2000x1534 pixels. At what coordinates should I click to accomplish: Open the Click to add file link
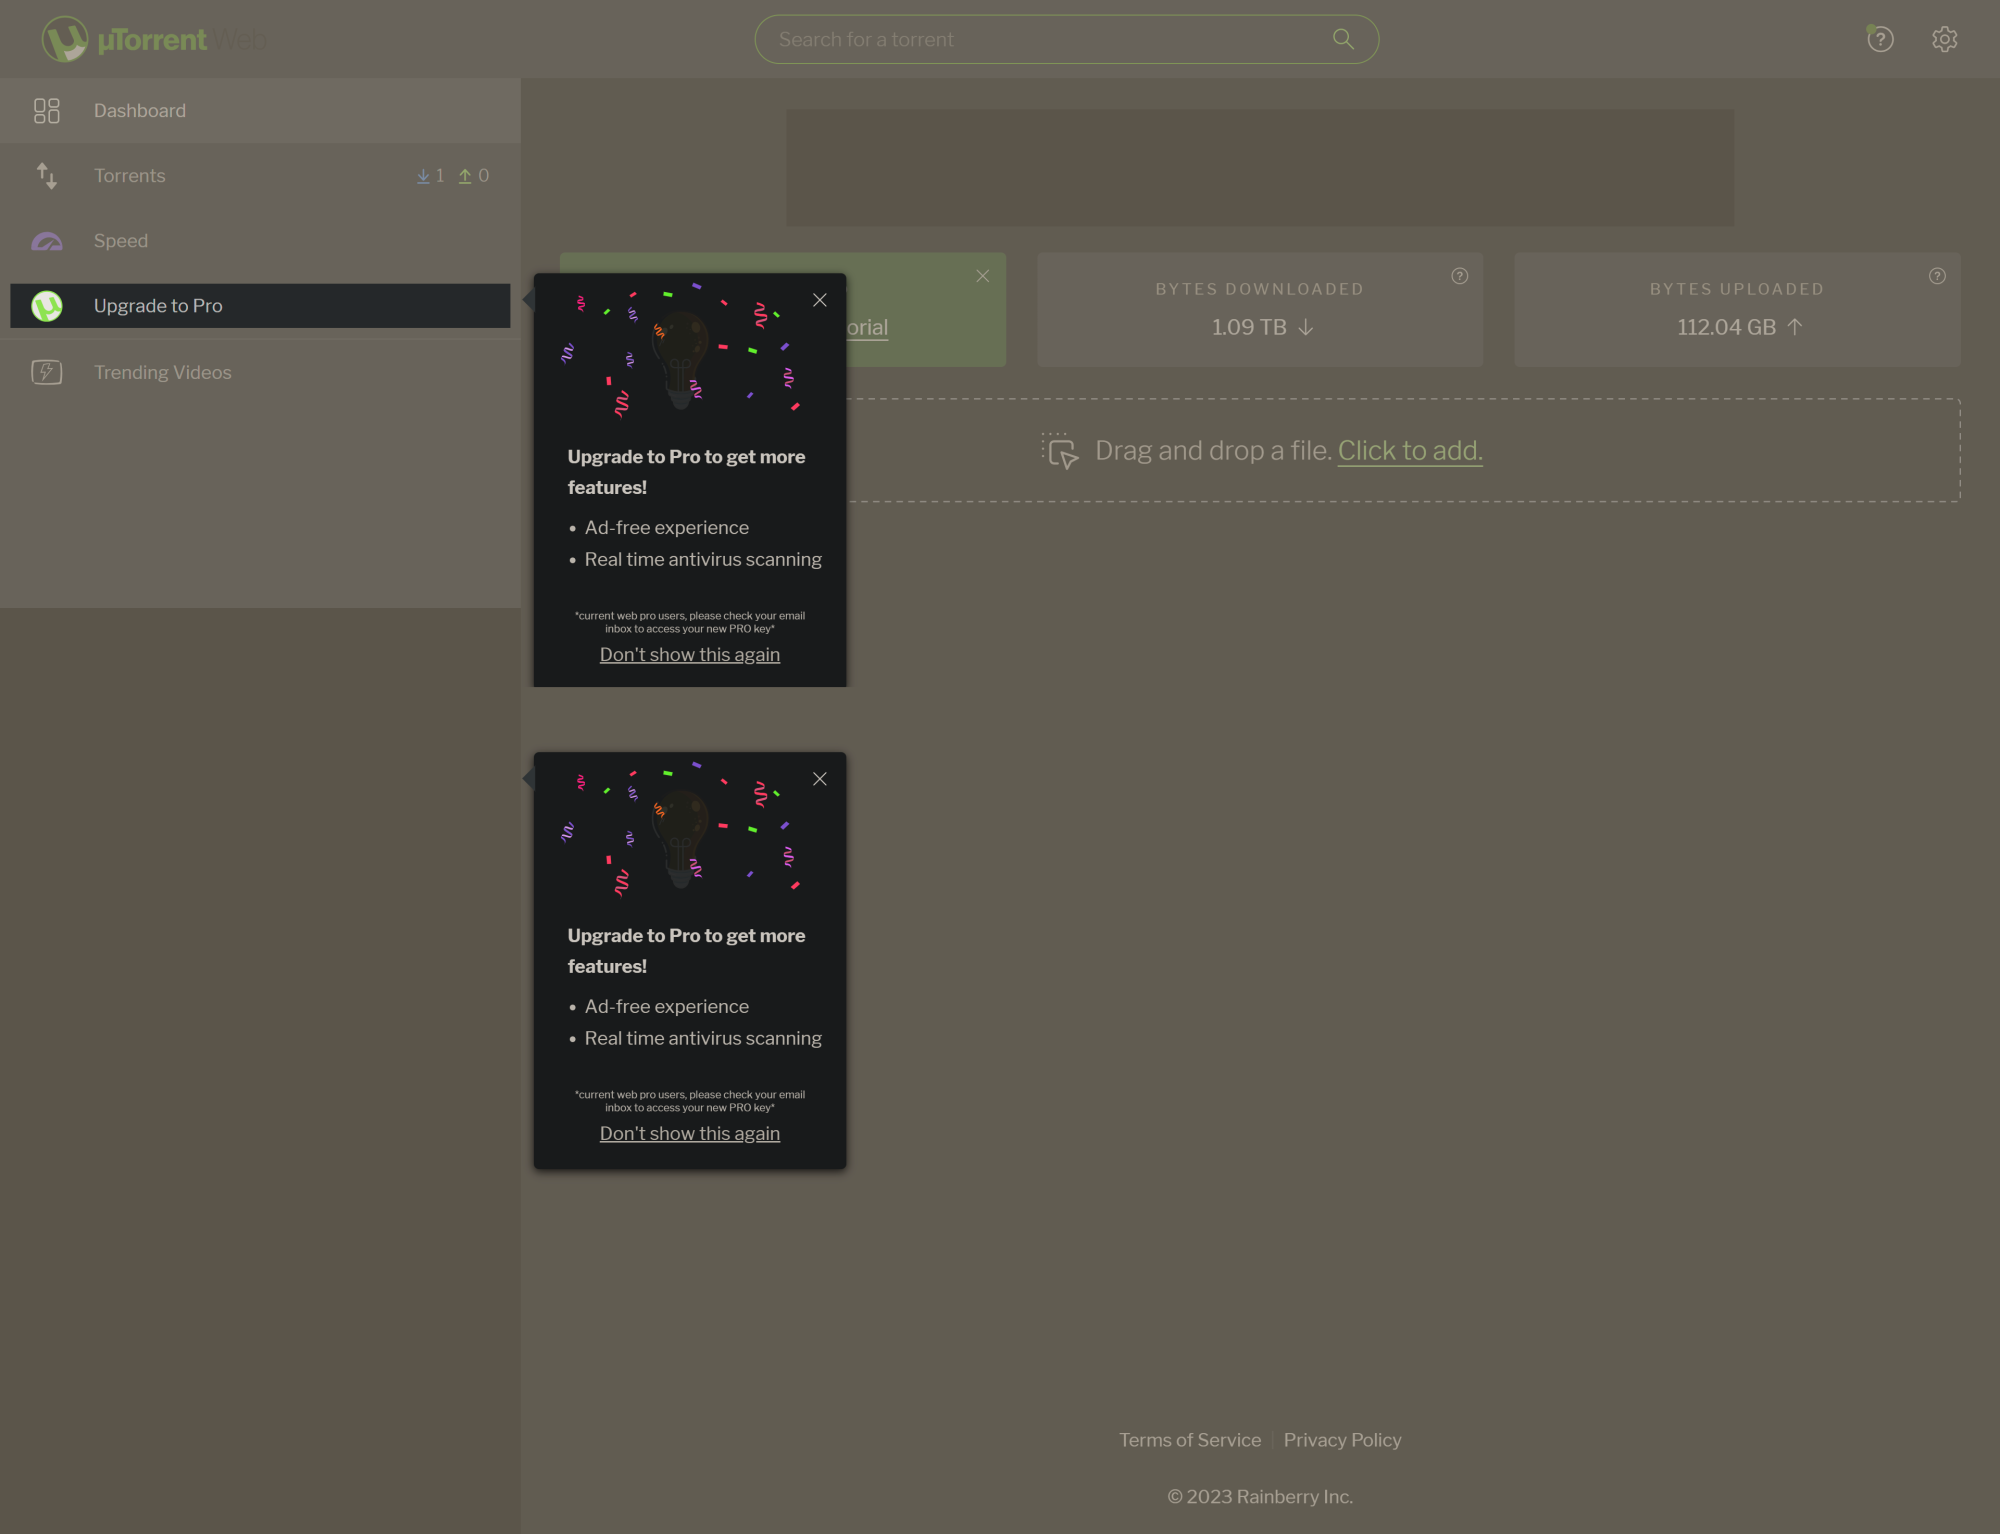coord(1409,450)
